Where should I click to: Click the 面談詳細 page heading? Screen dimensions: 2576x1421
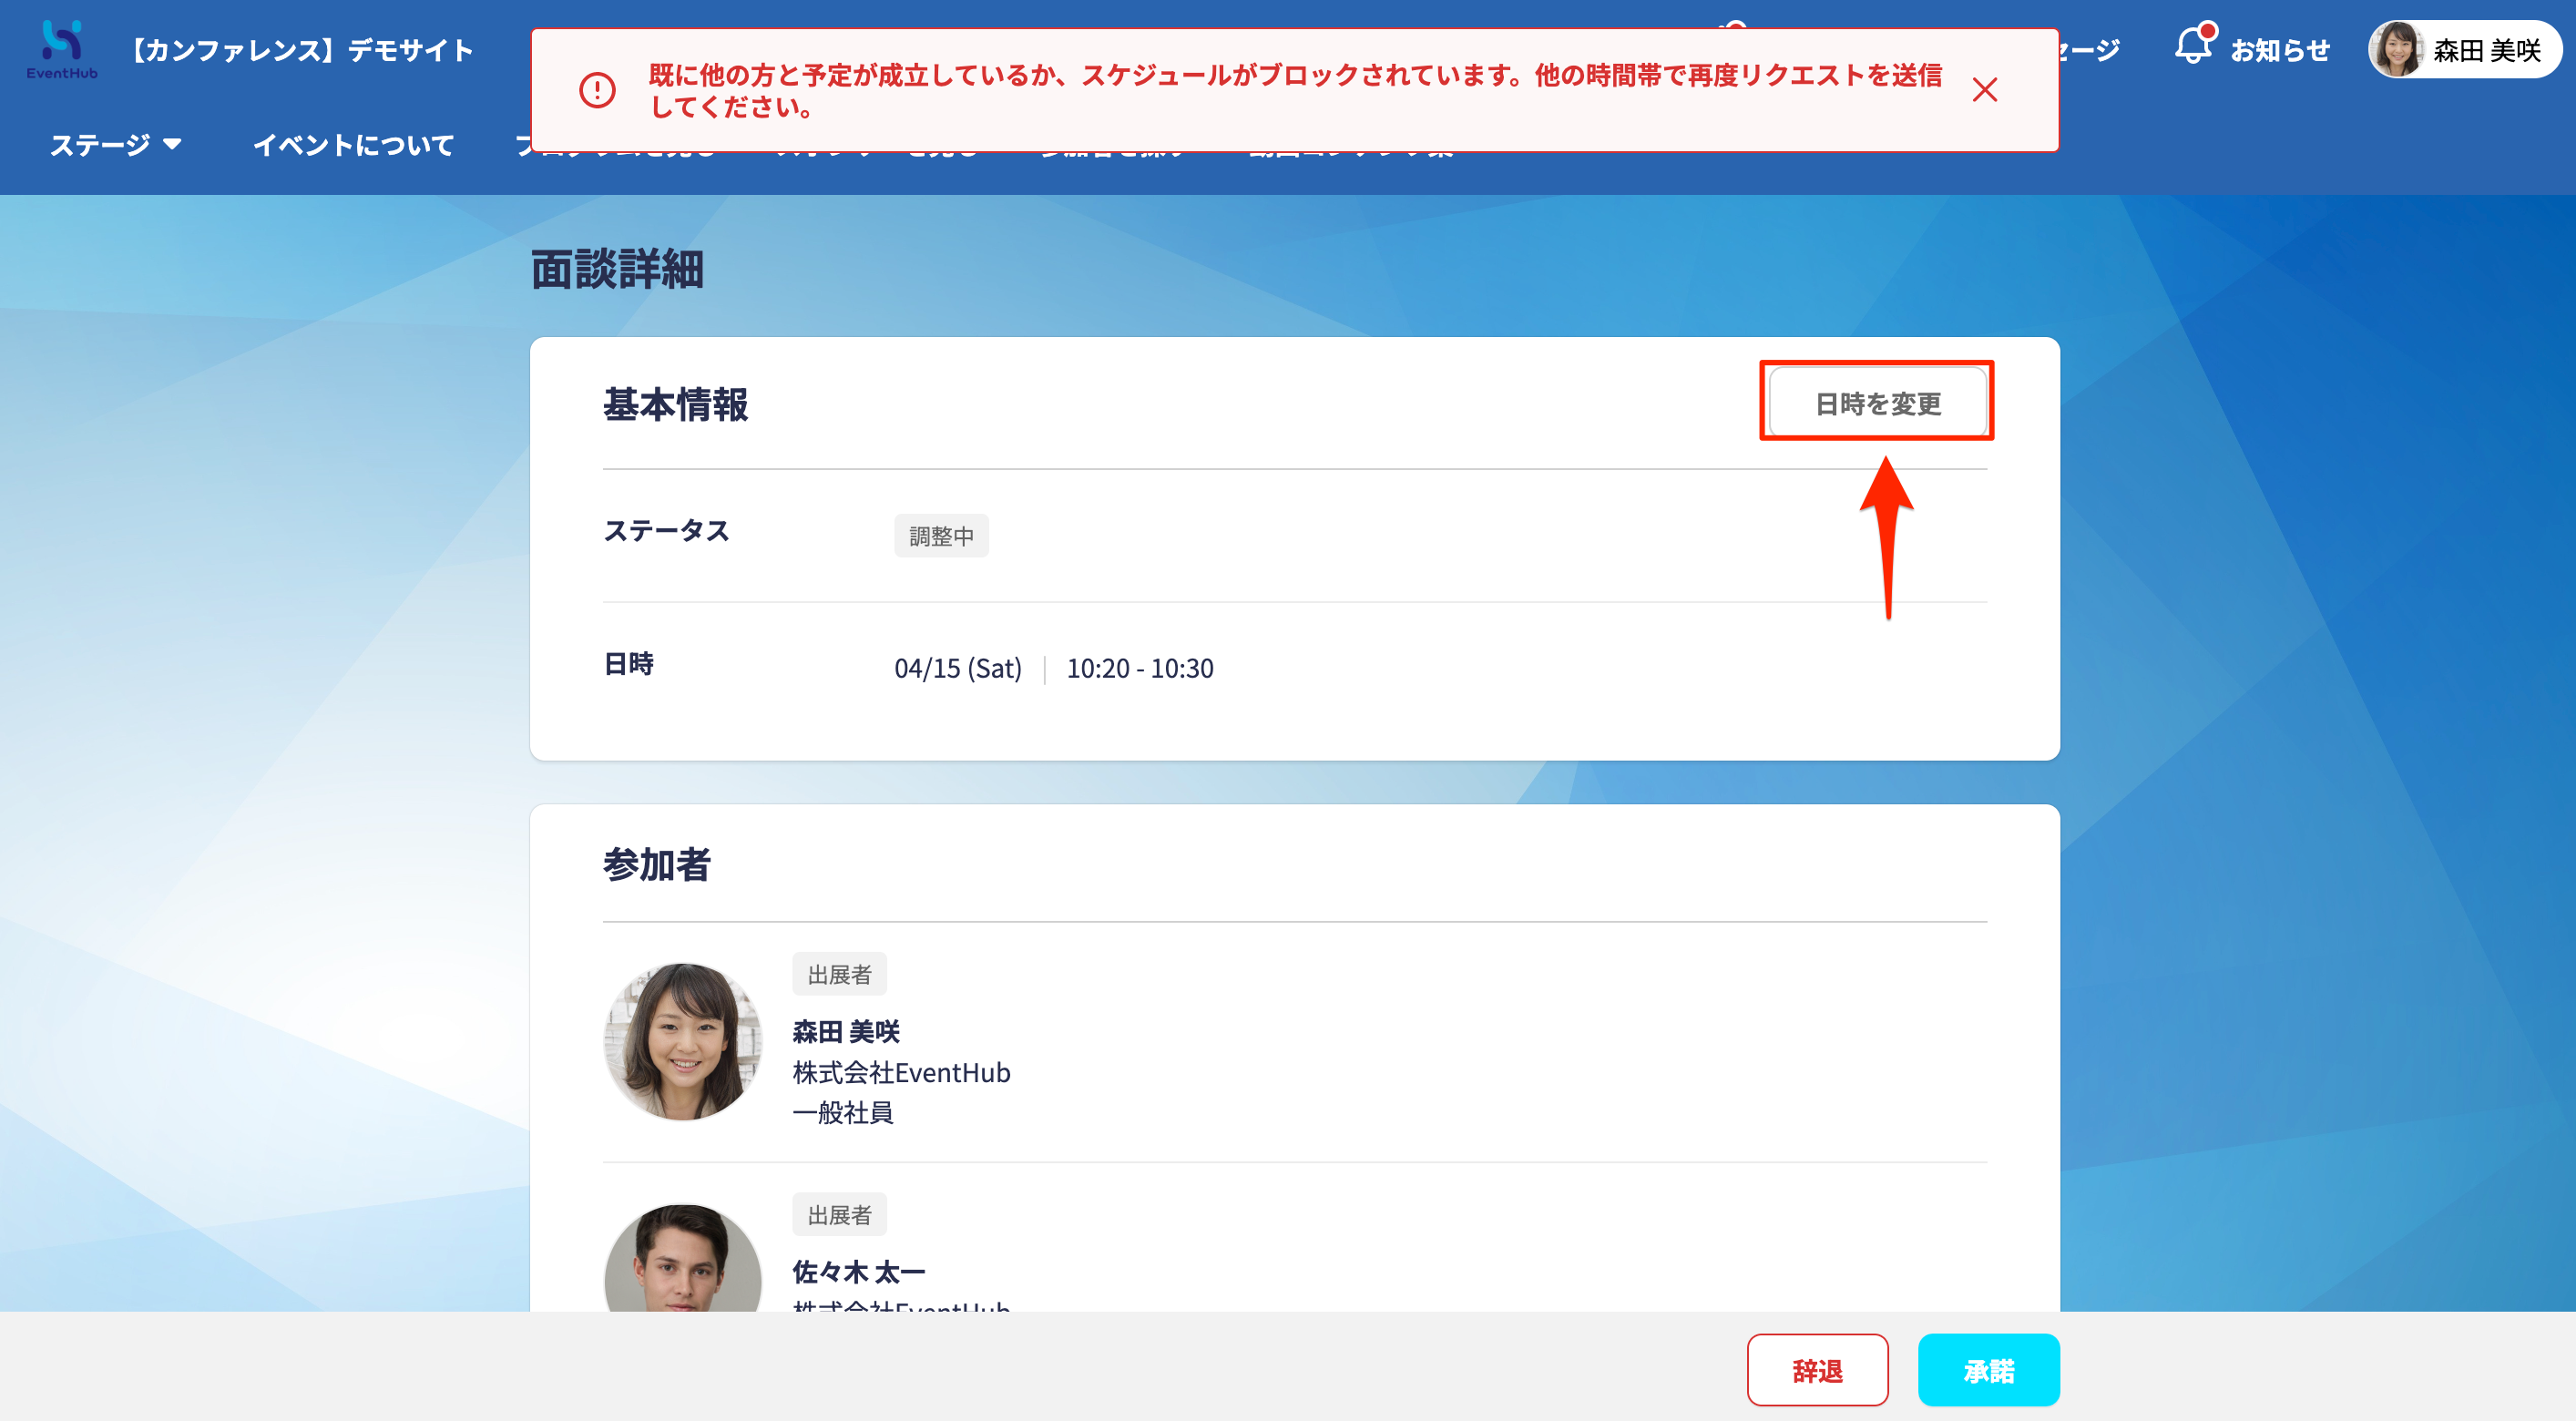617,269
